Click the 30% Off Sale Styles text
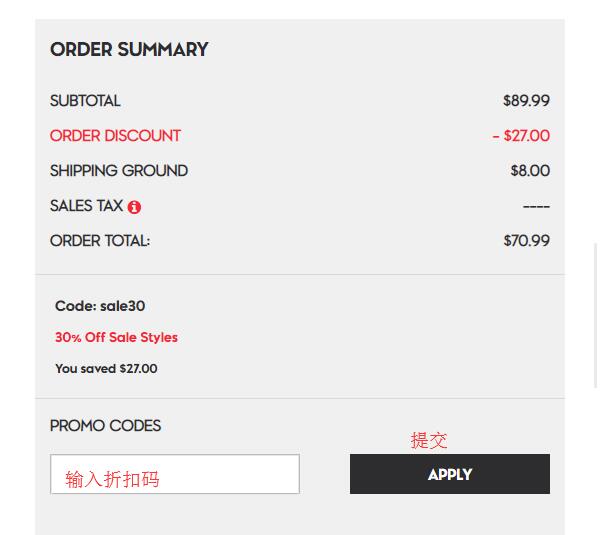 tap(116, 337)
